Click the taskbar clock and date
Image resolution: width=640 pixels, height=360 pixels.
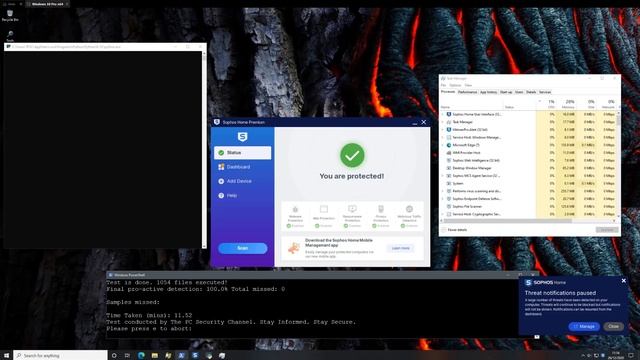(x=616, y=356)
